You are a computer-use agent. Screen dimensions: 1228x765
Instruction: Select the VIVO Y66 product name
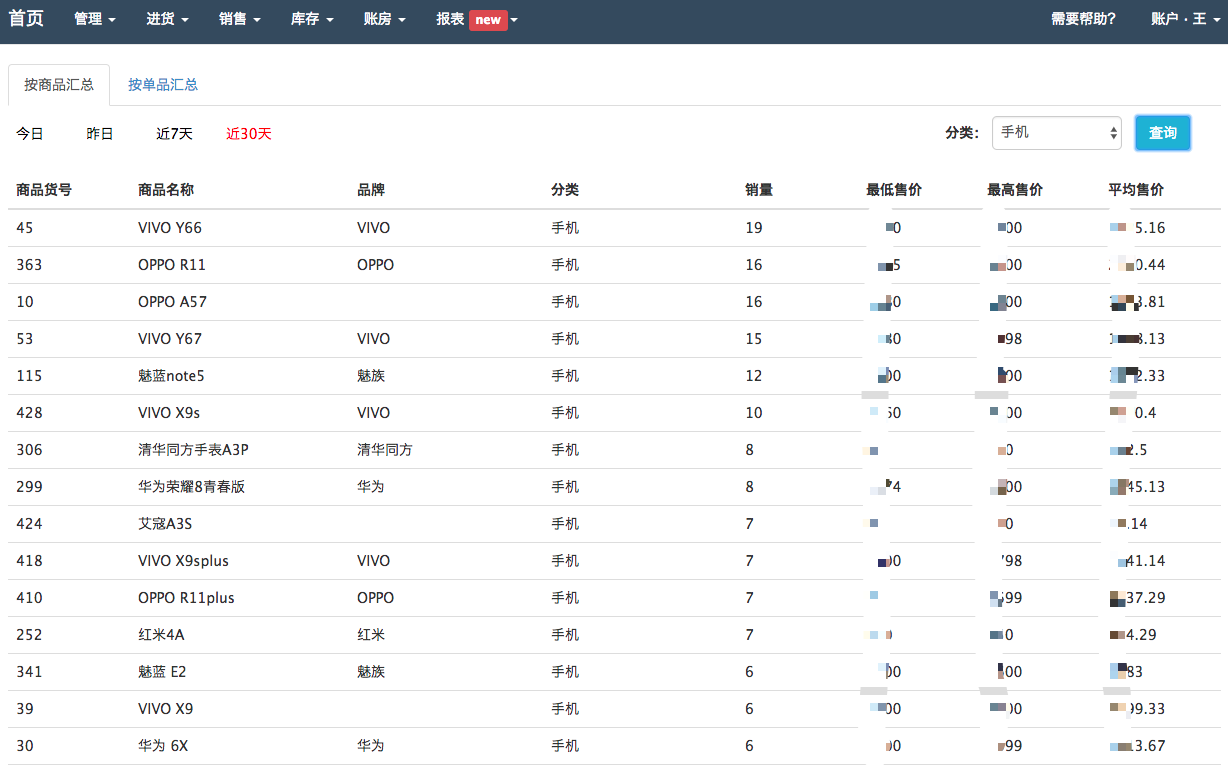(170, 228)
